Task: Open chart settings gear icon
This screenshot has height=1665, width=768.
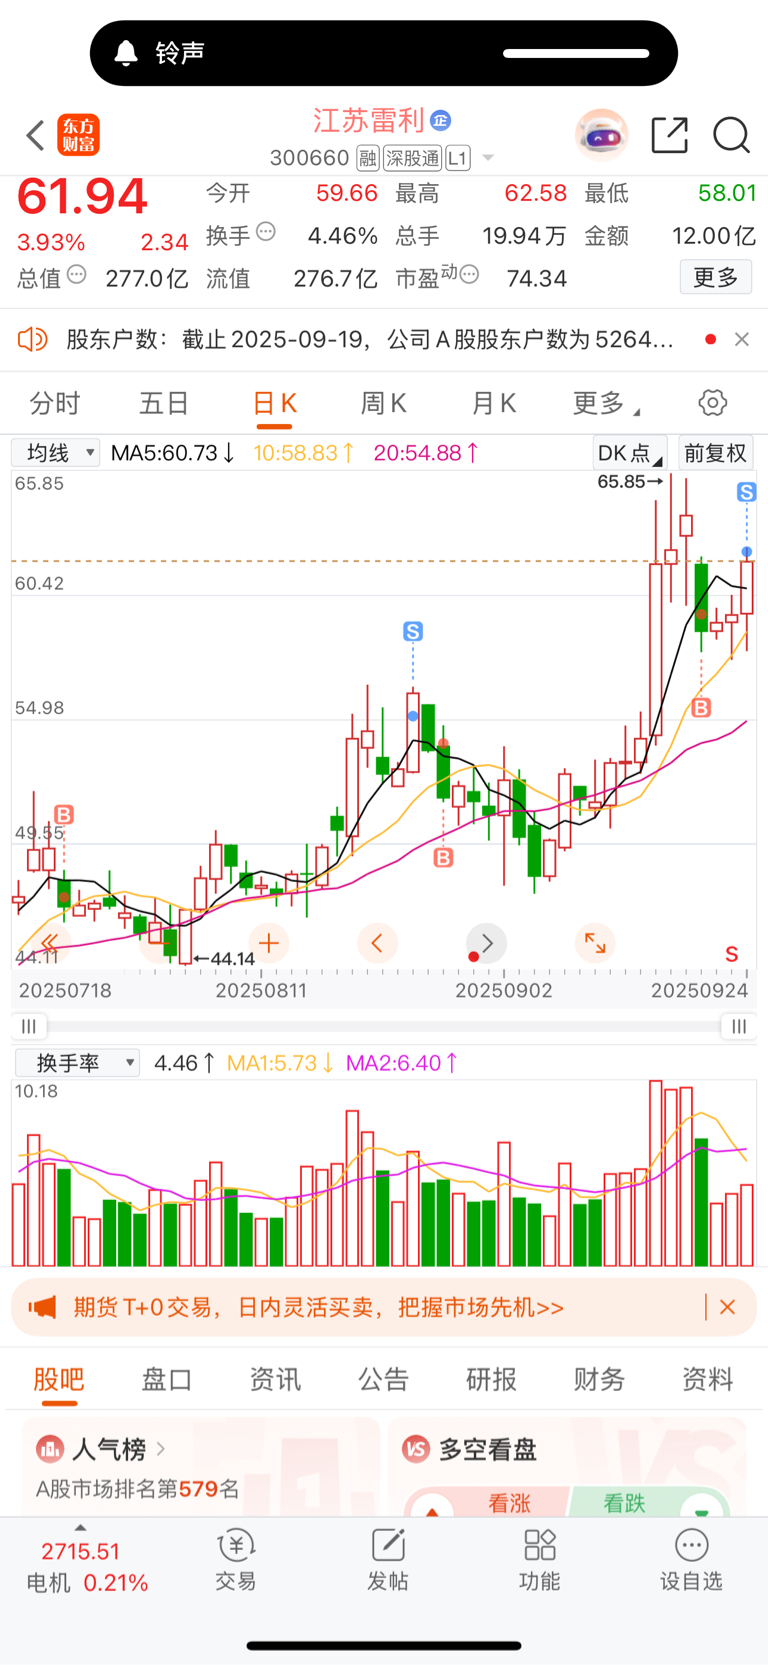Action: point(712,403)
